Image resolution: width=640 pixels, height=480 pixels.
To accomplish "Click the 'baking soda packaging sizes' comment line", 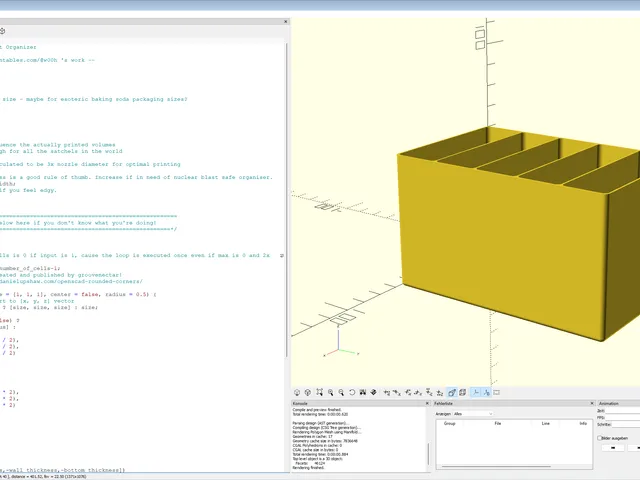I will (x=93, y=99).
